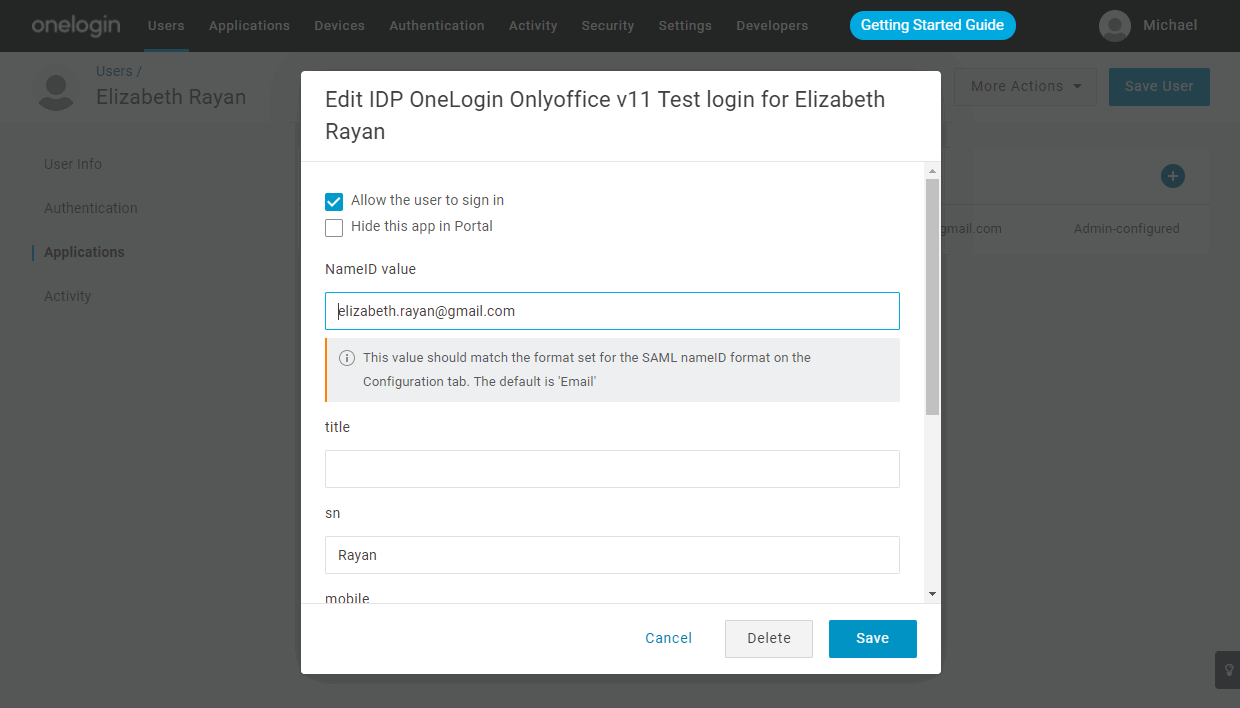Open the More Actions dropdown
Screen dimensions: 1240x708
(1024, 87)
